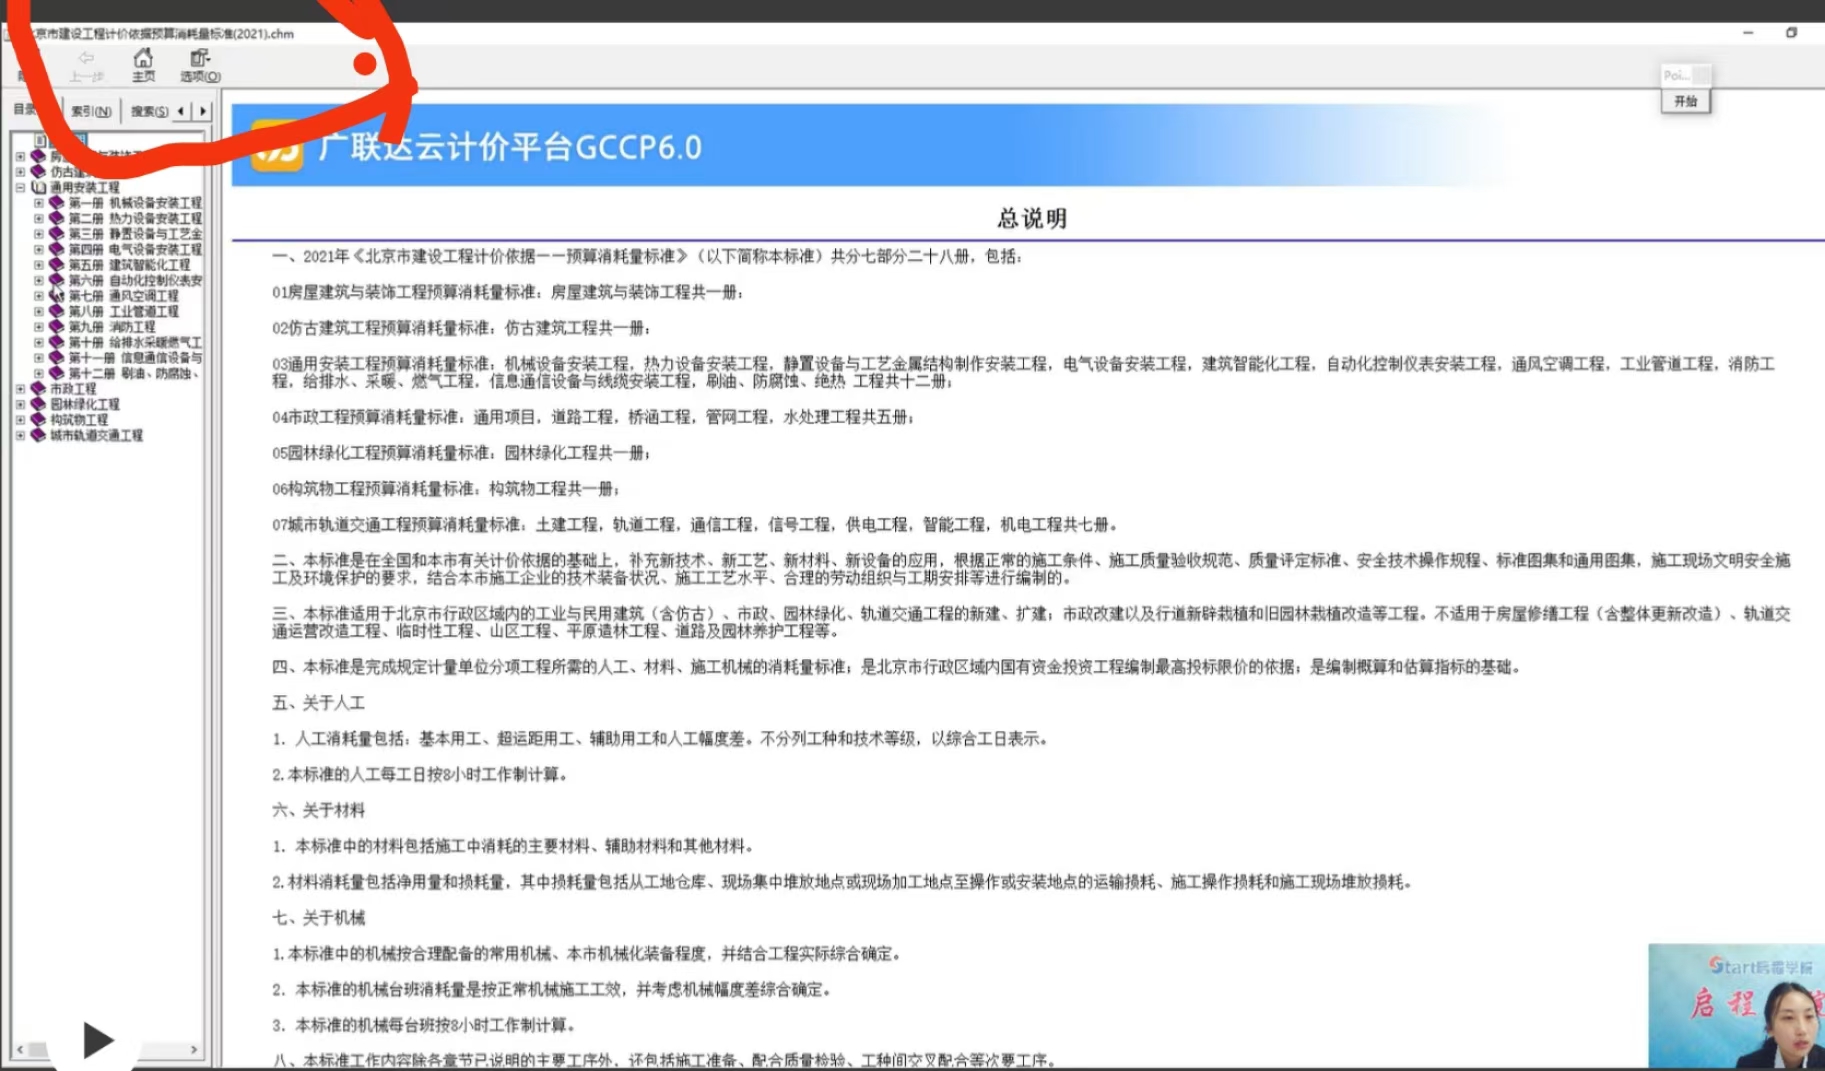The width and height of the screenshot is (1825, 1071).
Task: Click the 五、关于人工 heading text
Action: (319, 703)
